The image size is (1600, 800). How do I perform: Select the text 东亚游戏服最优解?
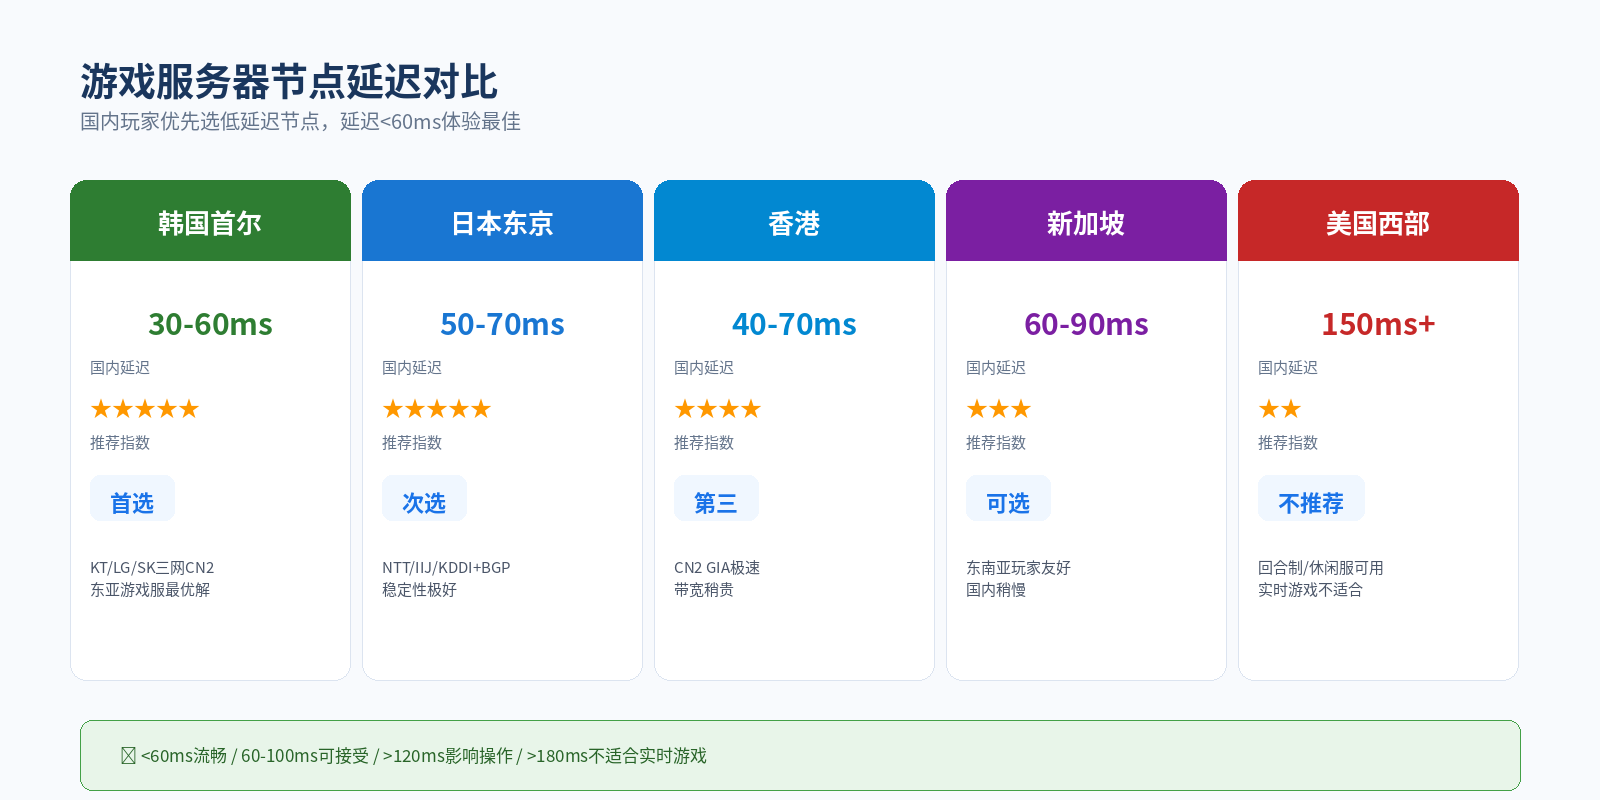(x=150, y=590)
